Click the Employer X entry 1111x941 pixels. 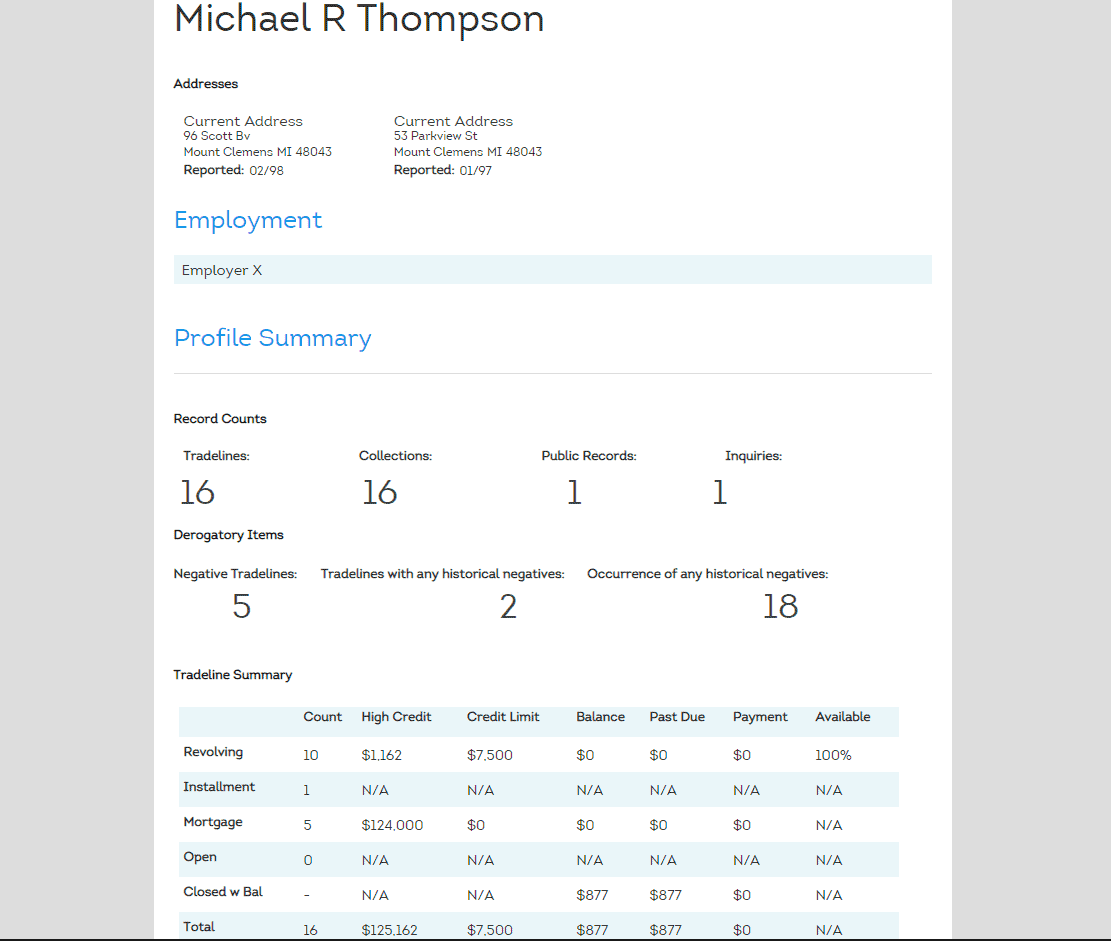point(221,269)
